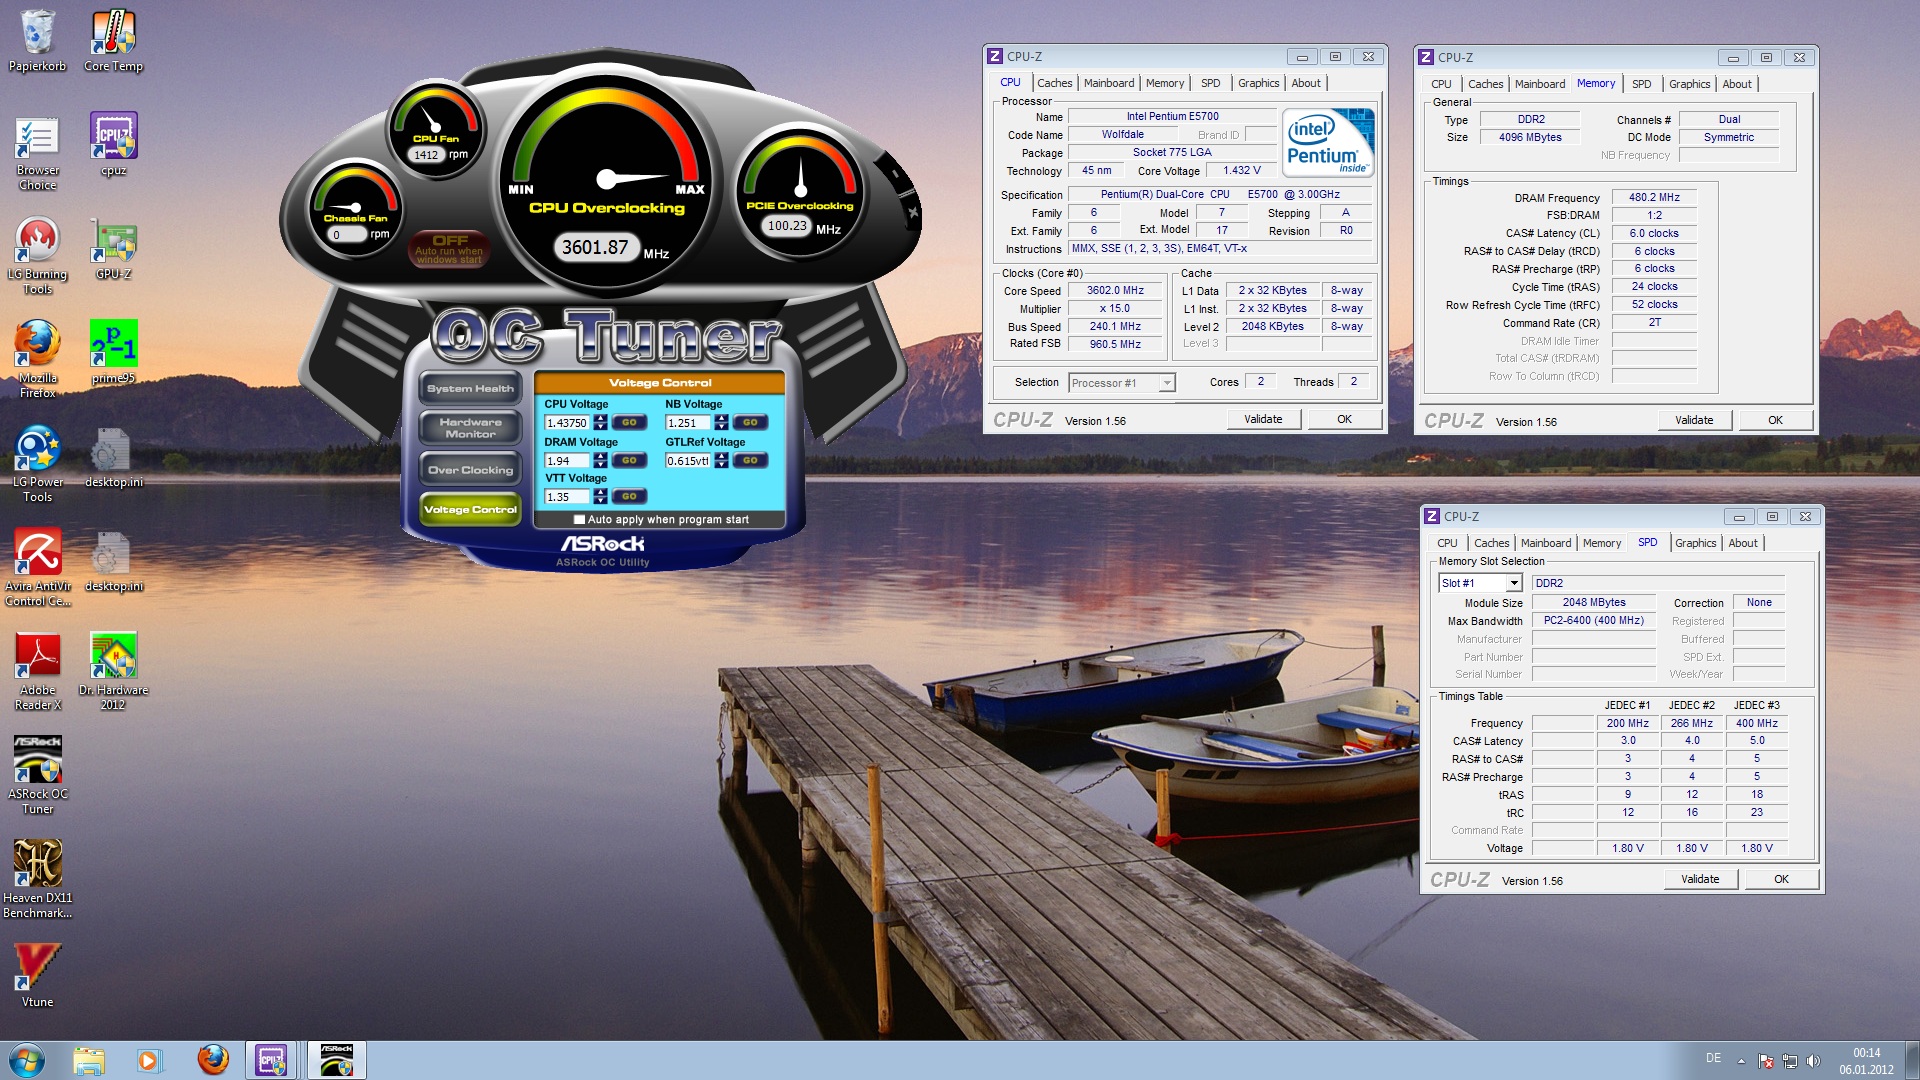Click GO button next to DRAM Voltage

tap(629, 461)
